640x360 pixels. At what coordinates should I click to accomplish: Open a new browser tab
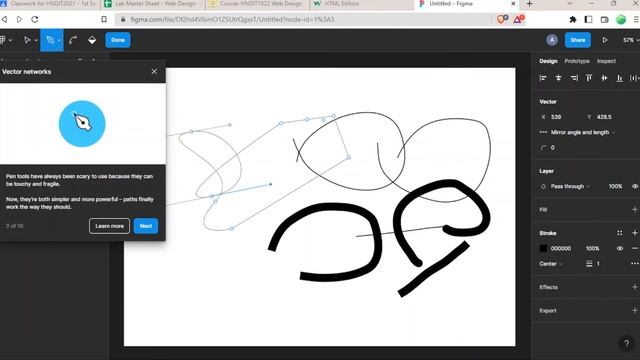529,4
